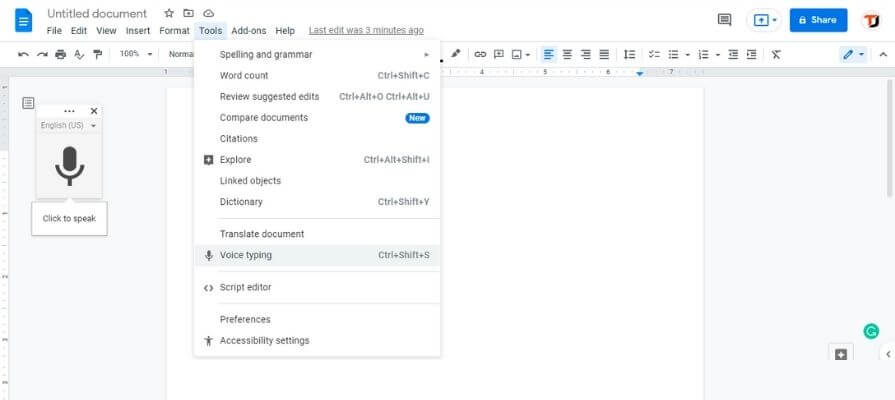
Task: Click the clear formatting icon
Action: point(777,54)
